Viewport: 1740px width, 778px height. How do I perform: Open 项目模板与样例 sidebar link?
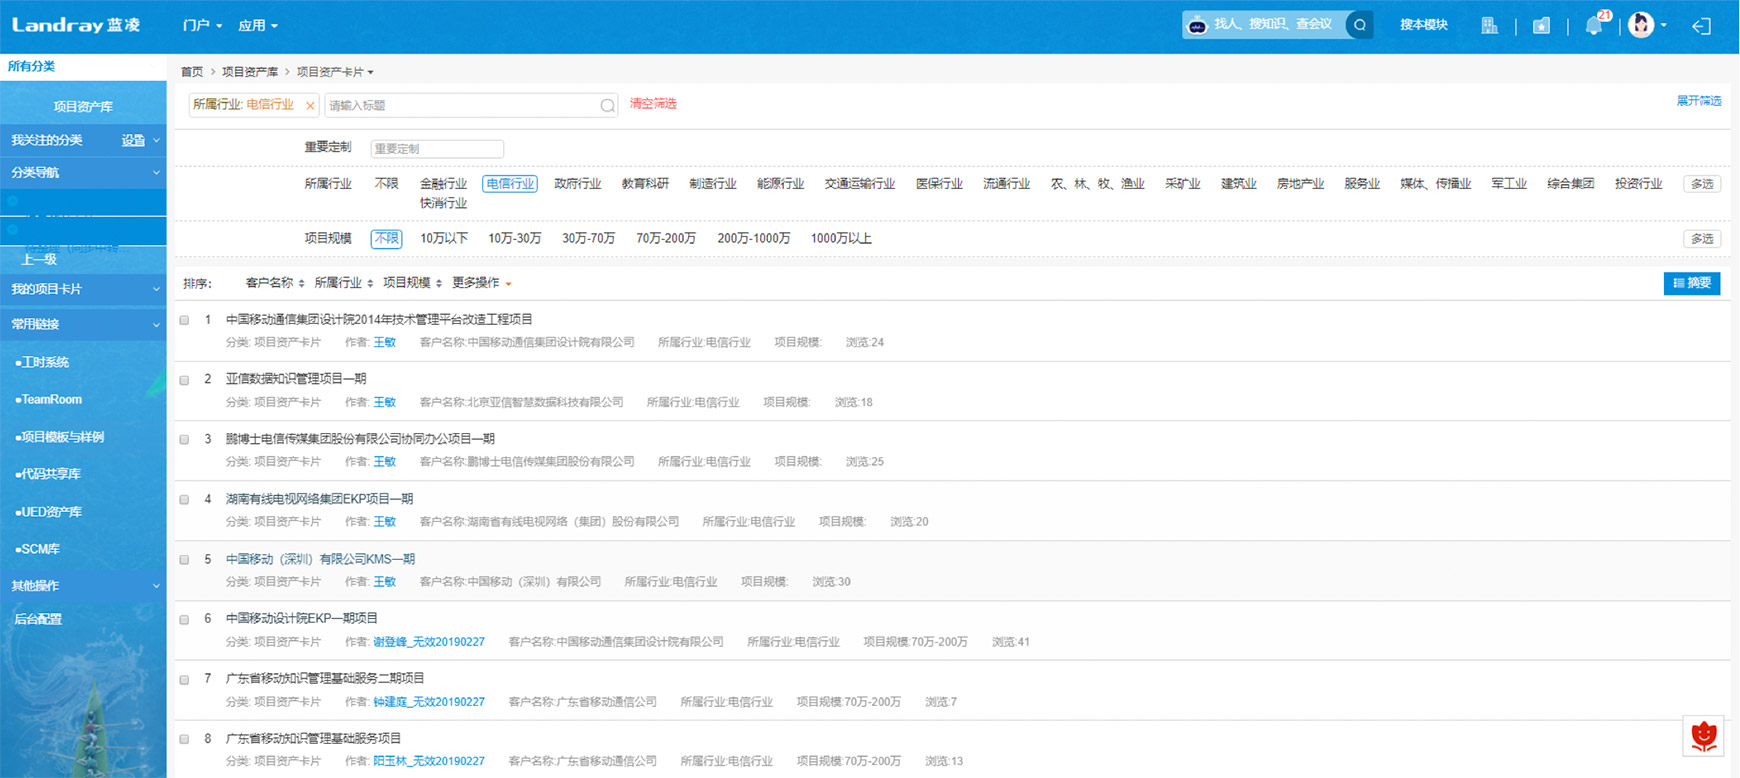click(x=60, y=437)
